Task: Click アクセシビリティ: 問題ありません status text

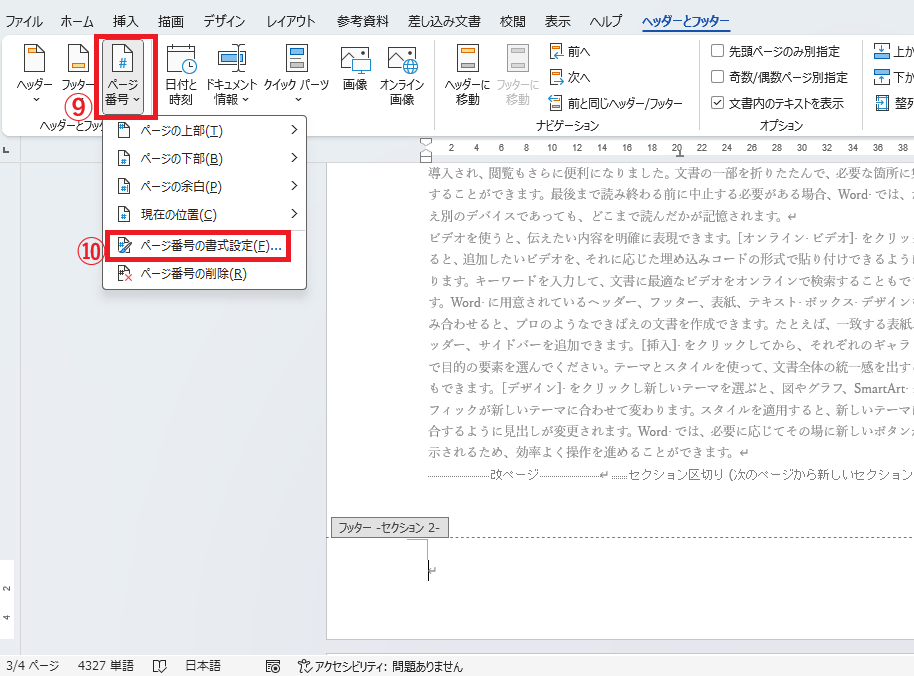Action: click(x=389, y=666)
